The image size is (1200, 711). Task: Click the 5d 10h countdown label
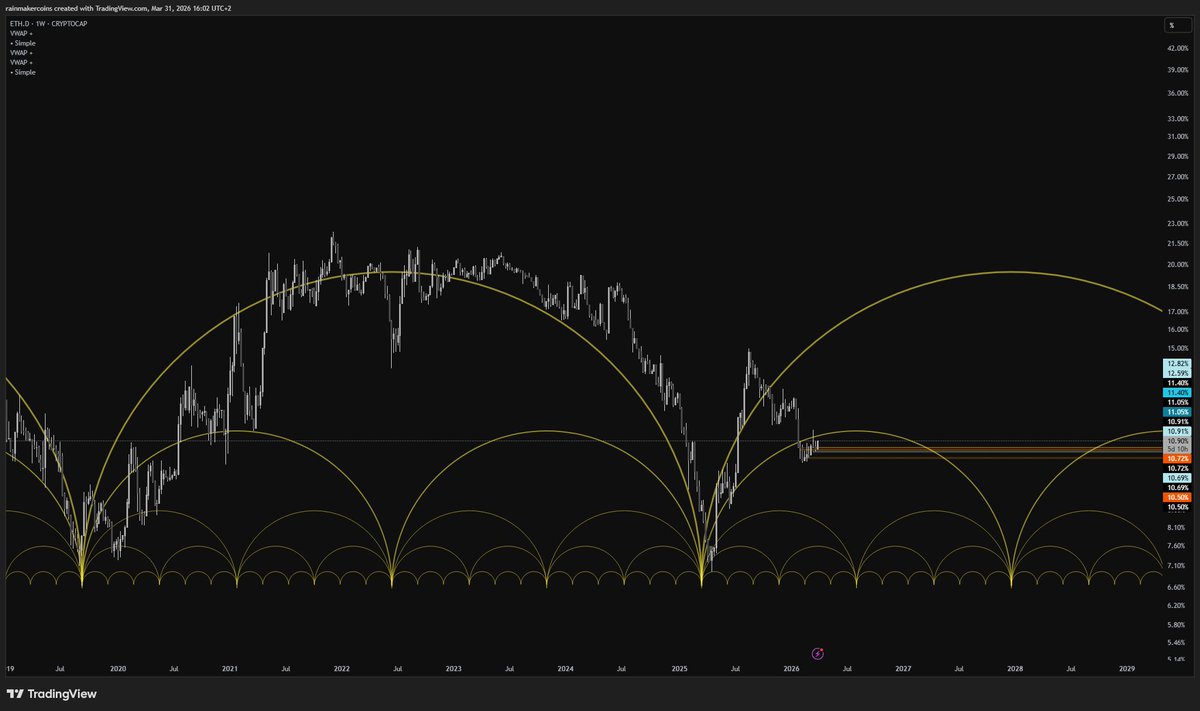point(1178,449)
